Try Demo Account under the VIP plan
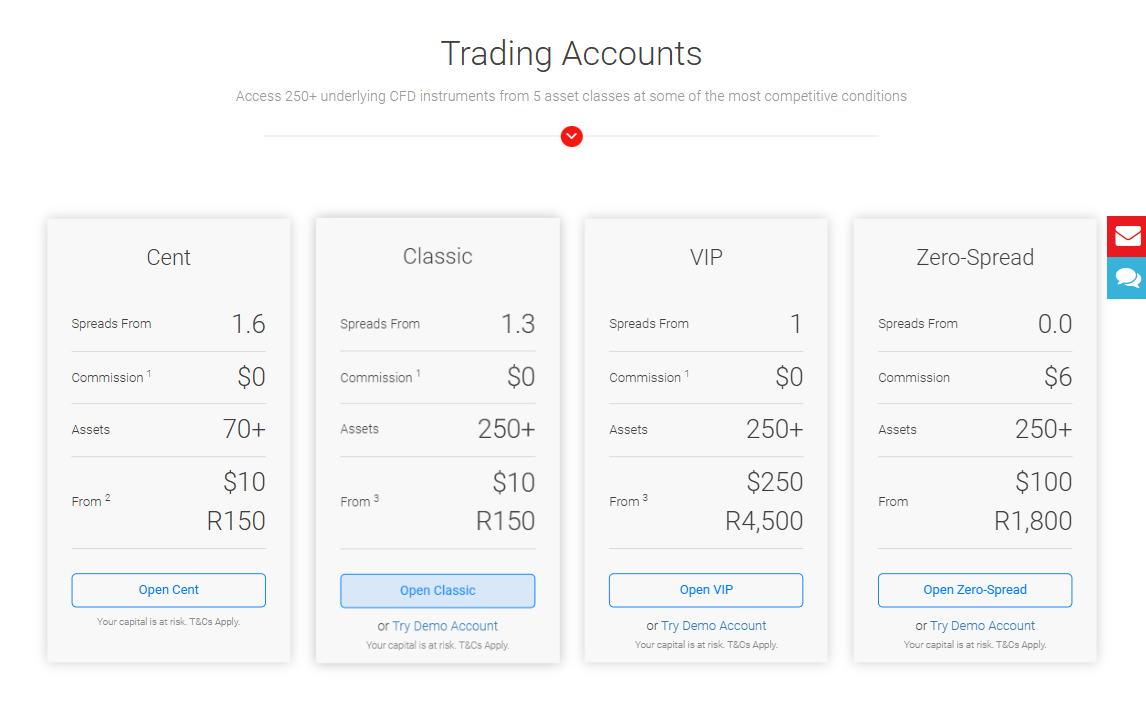Image resolution: width=1146 pixels, height=708 pixels. pos(713,625)
